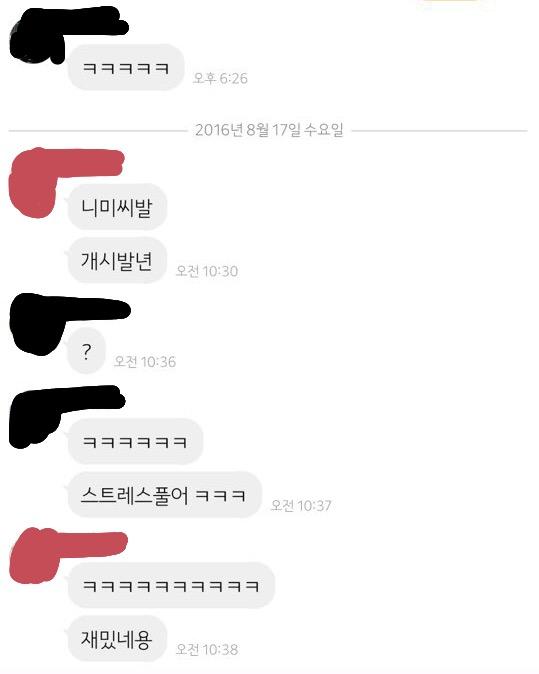Tap the 재밌네용 message bubble
This screenshot has width=539, height=674.
coord(117,639)
